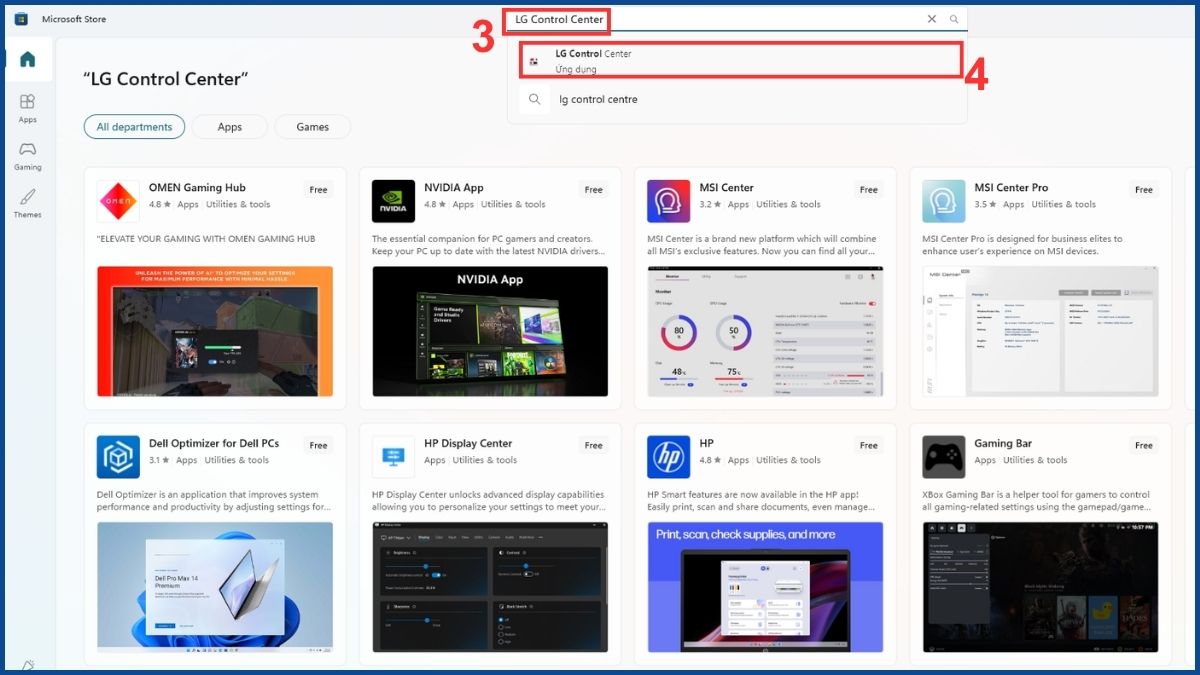Click the Gaming Bar title text
Screen dimensions: 1200x675
click(x=1003, y=443)
